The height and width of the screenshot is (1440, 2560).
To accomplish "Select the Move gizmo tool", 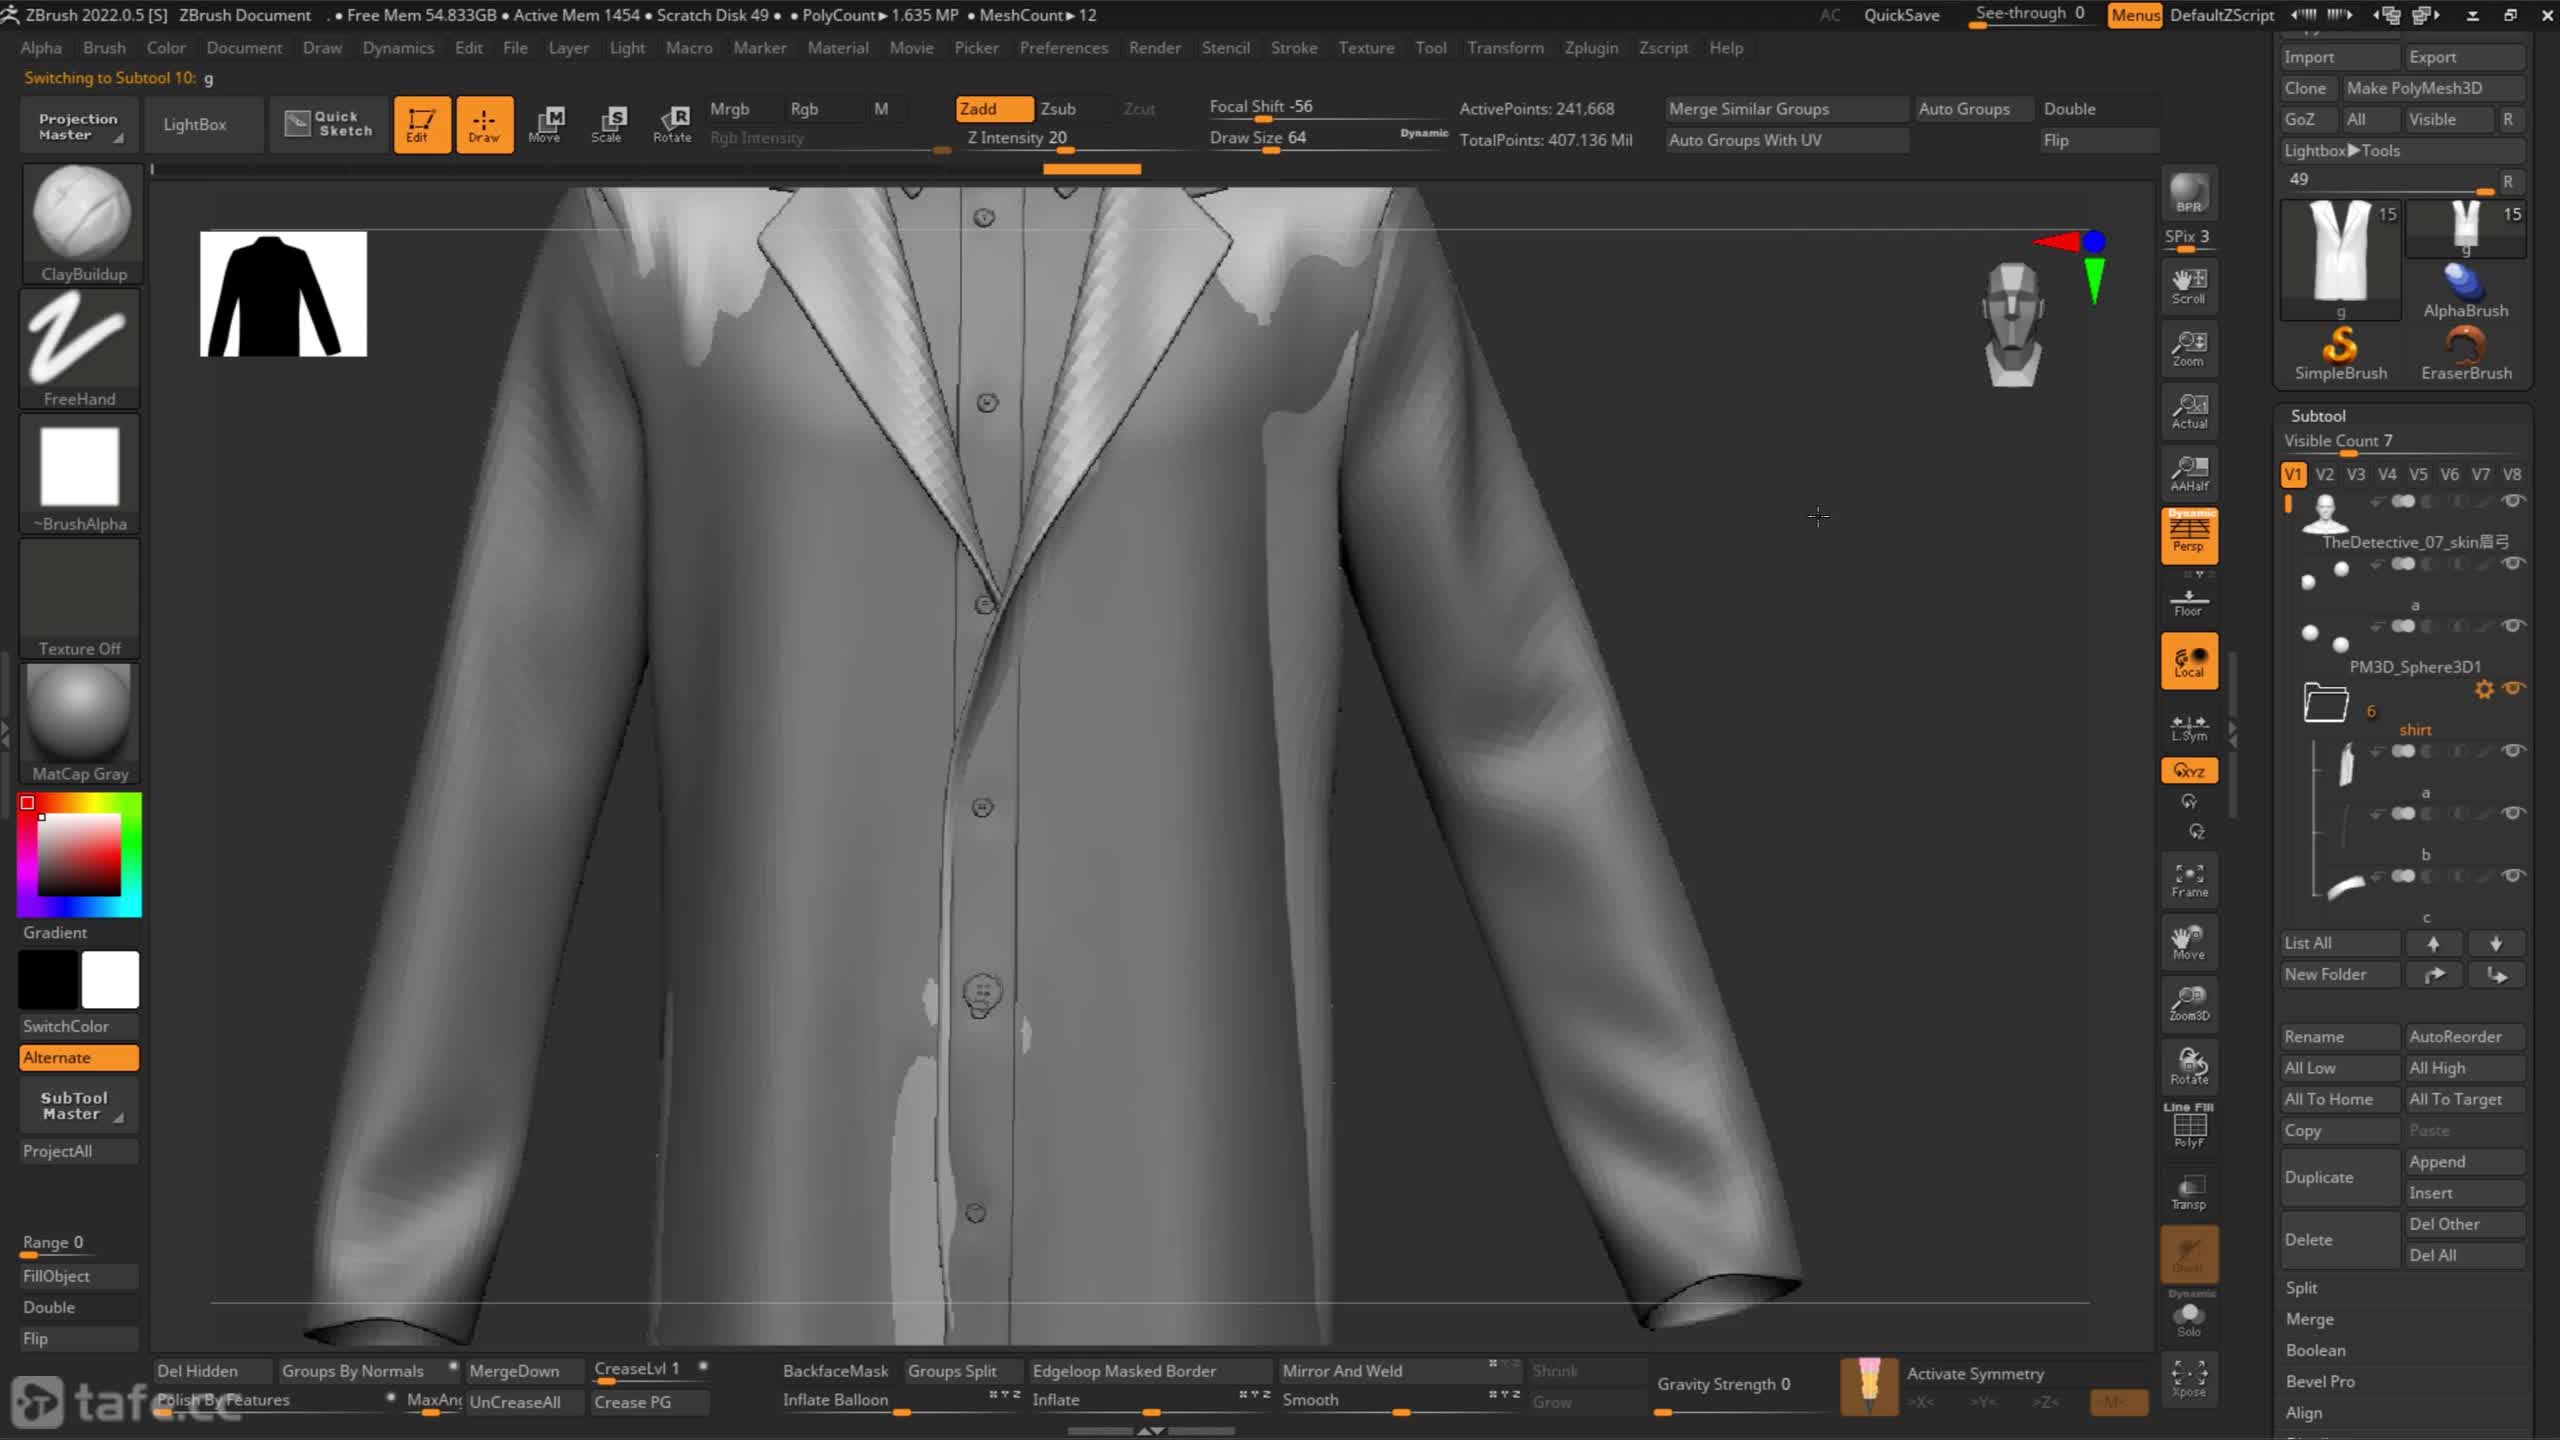I will click(545, 125).
